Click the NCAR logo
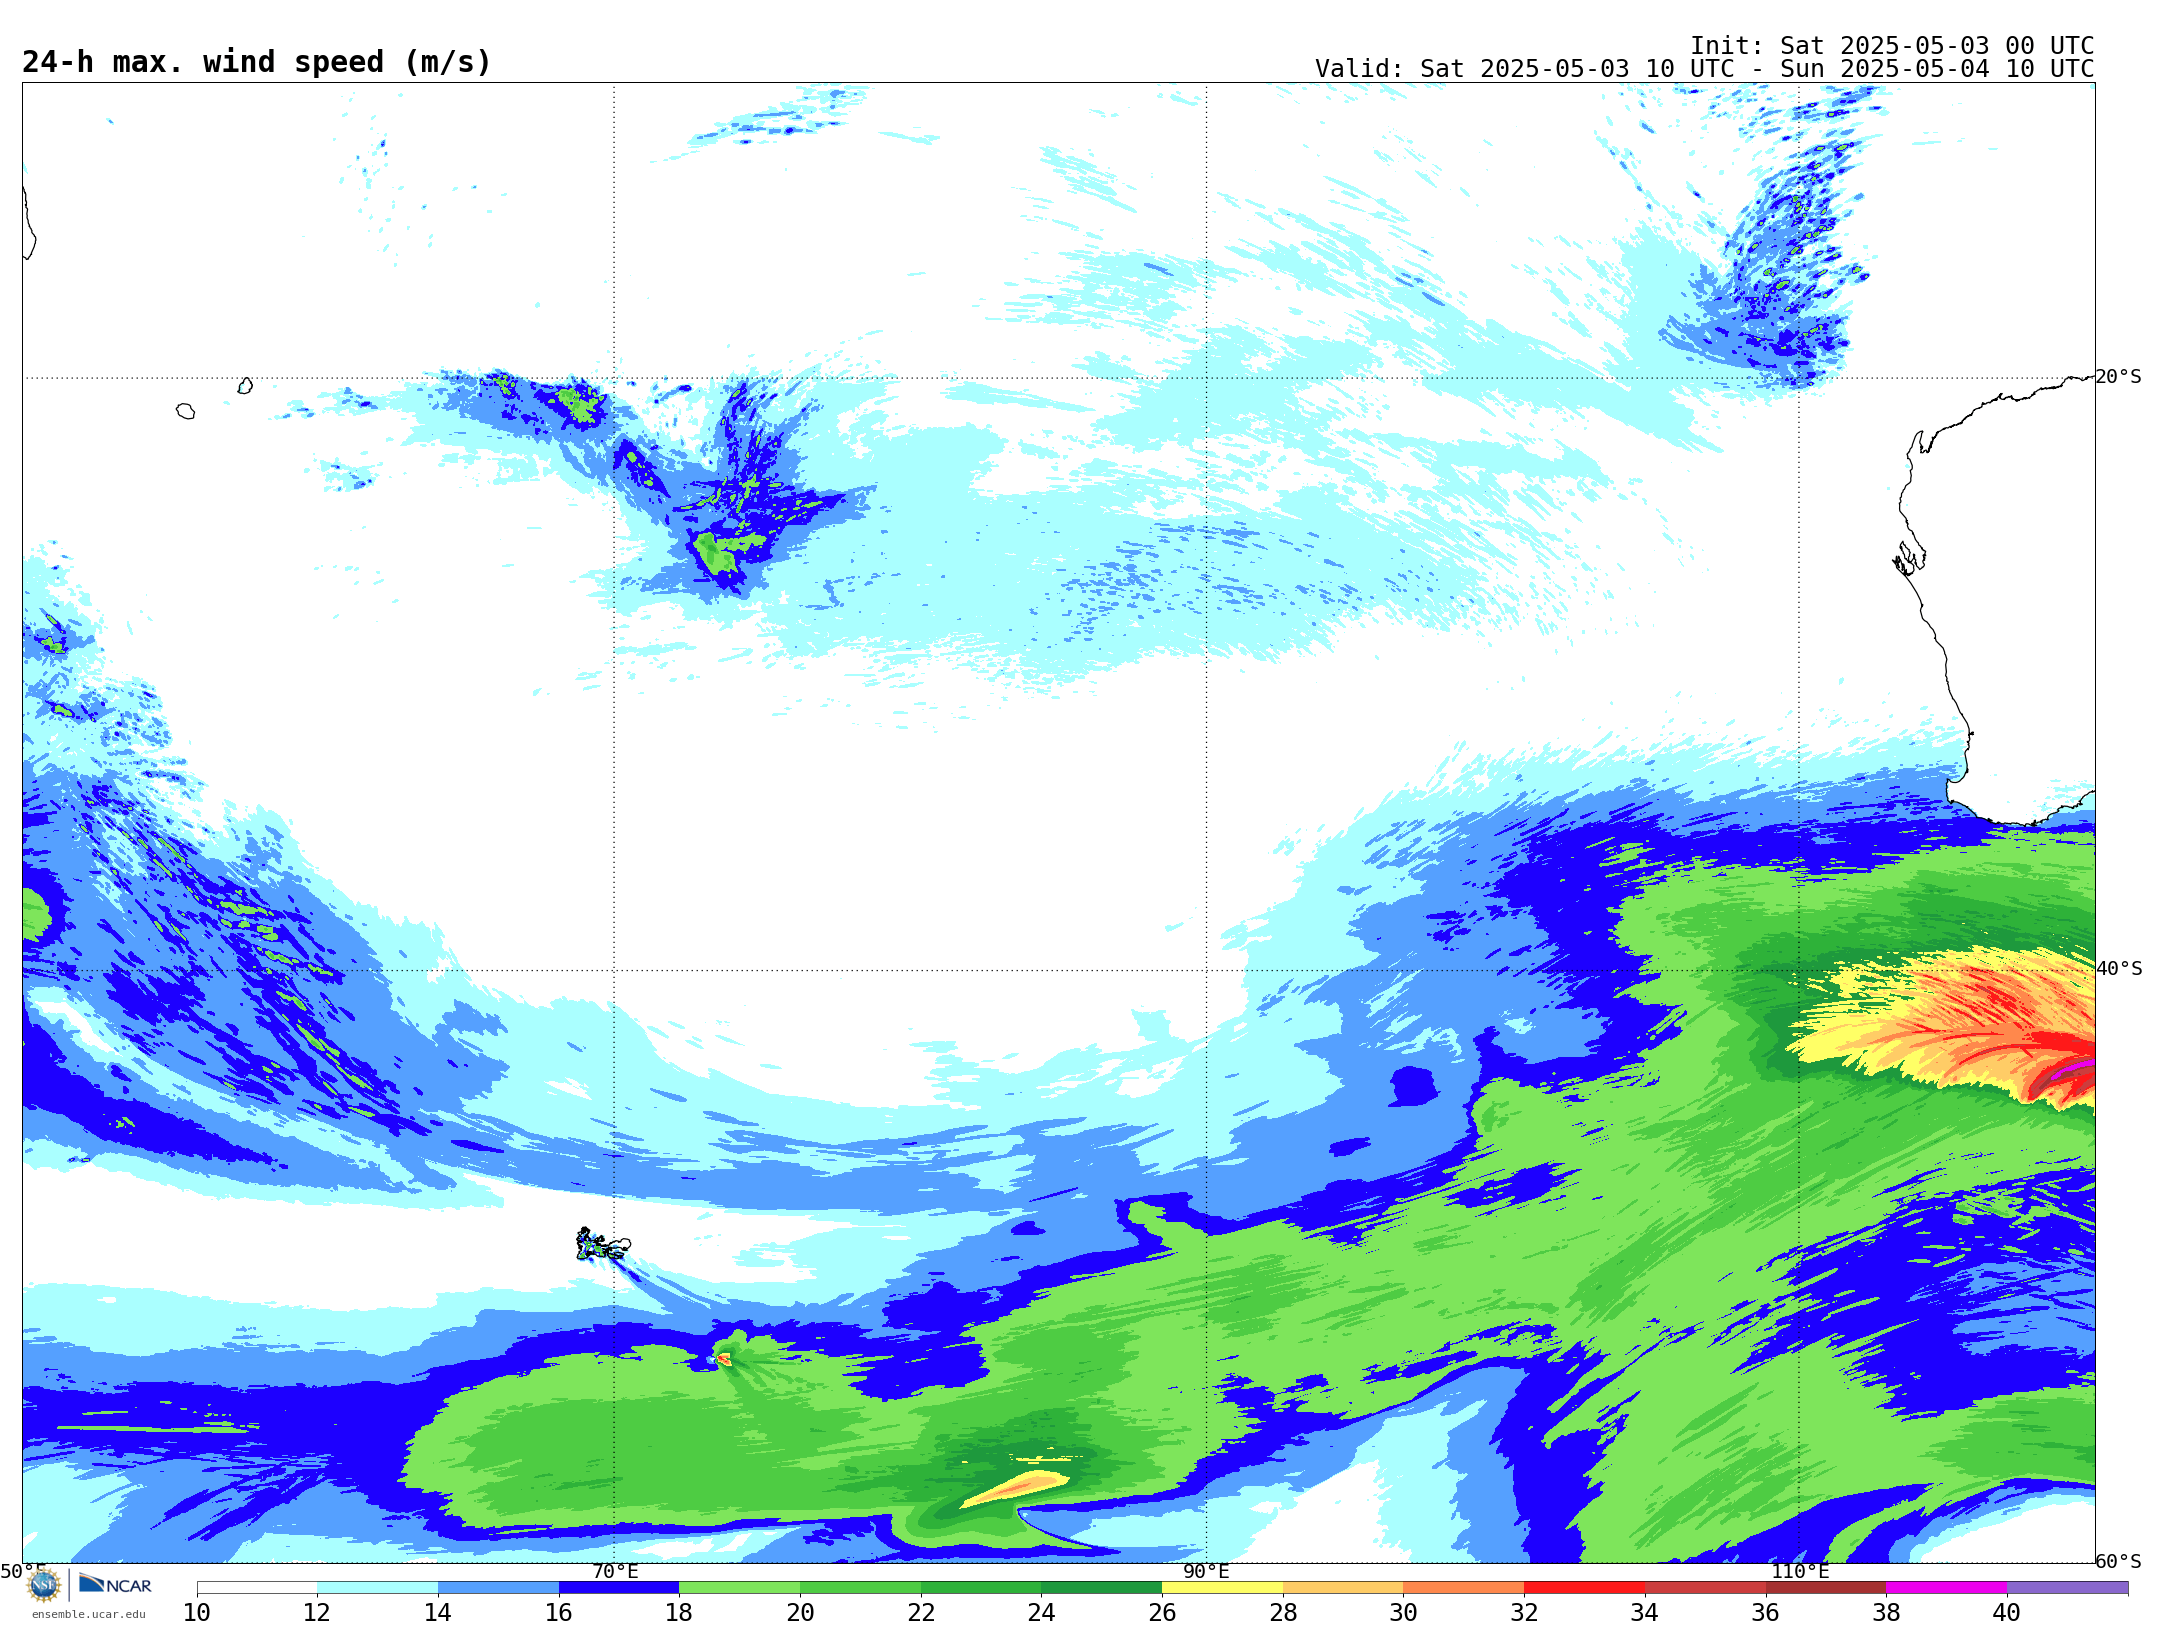This screenshot has width=2160, height=1626. click(115, 1585)
